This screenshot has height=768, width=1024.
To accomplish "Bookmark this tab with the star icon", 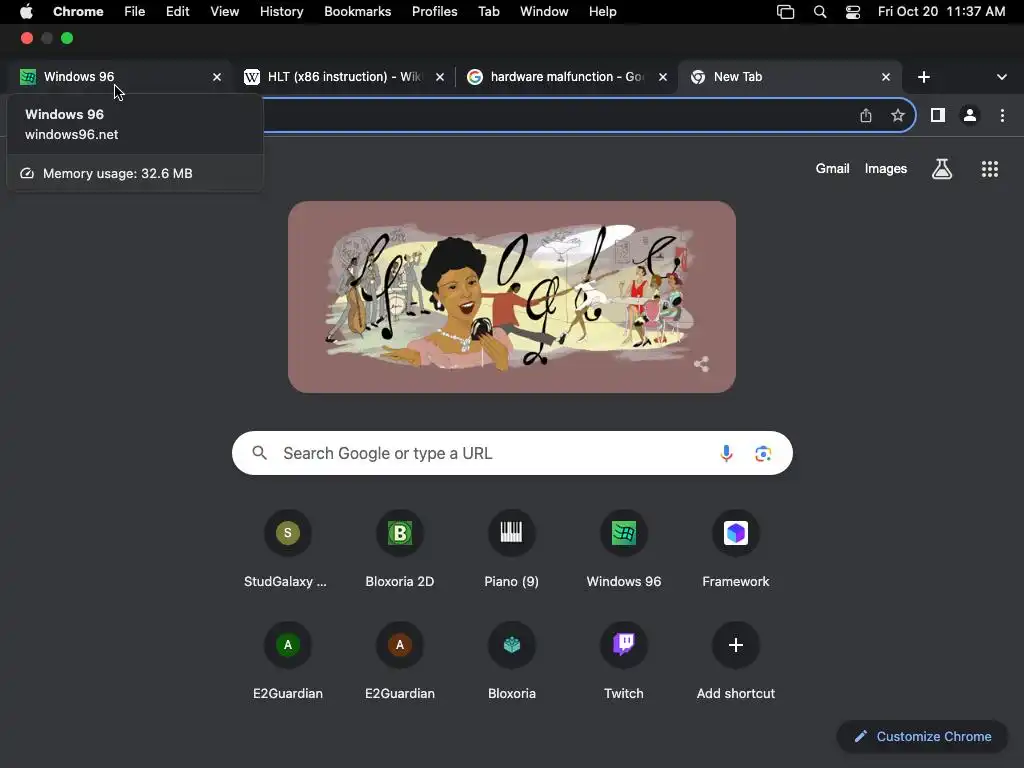I will pyautogui.click(x=898, y=116).
